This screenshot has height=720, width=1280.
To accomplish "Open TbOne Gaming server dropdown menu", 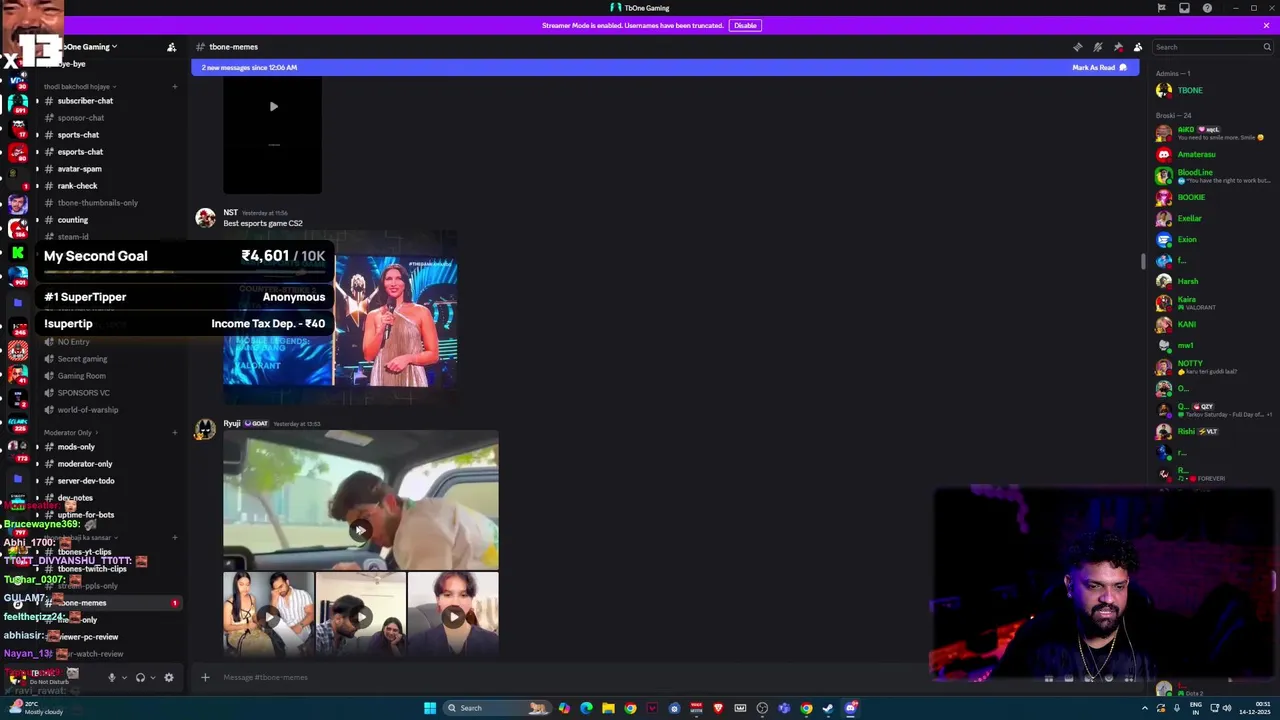I will (x=90, y=47).
